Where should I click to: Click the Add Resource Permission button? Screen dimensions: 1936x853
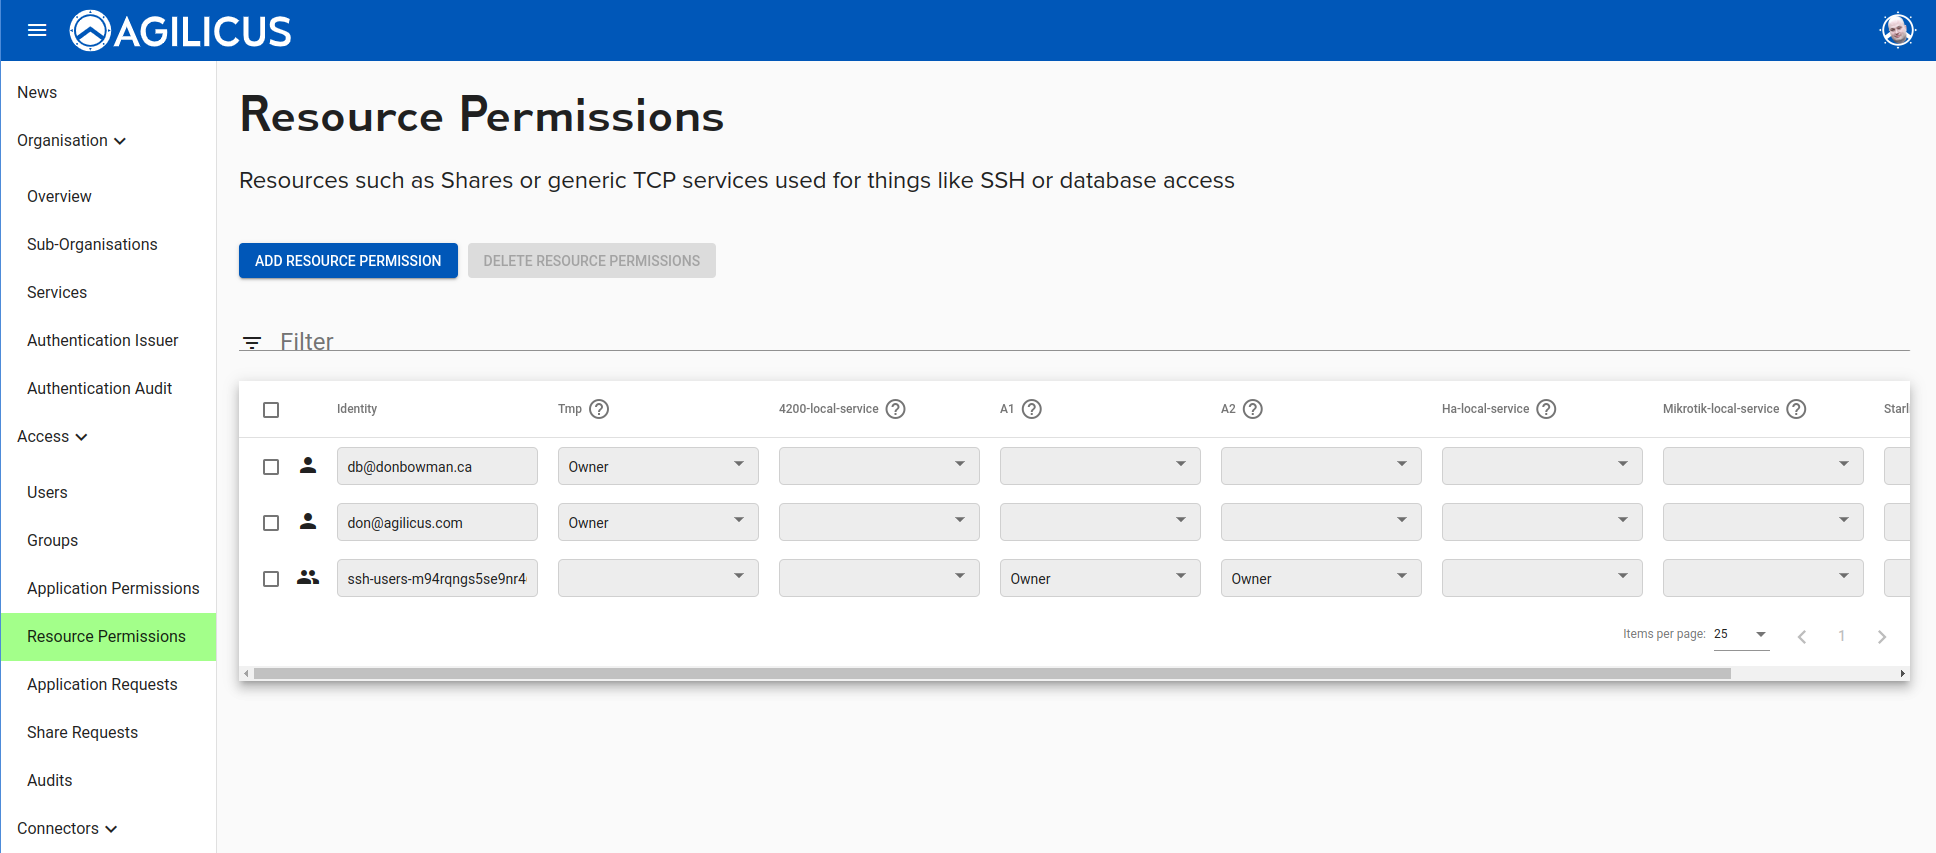pyautogui.click(x=348, y=261)
